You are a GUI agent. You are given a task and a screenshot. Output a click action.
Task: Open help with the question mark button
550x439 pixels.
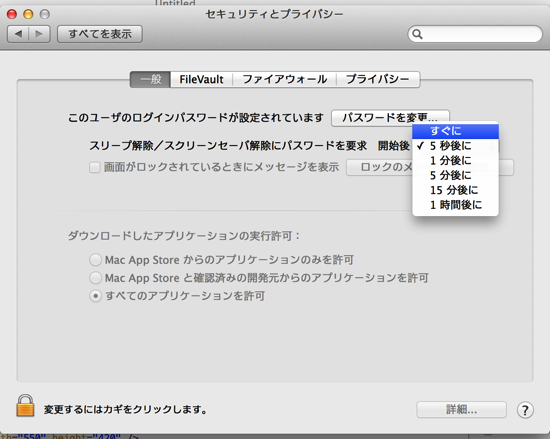pyautogui.click(x=525, y=410)
